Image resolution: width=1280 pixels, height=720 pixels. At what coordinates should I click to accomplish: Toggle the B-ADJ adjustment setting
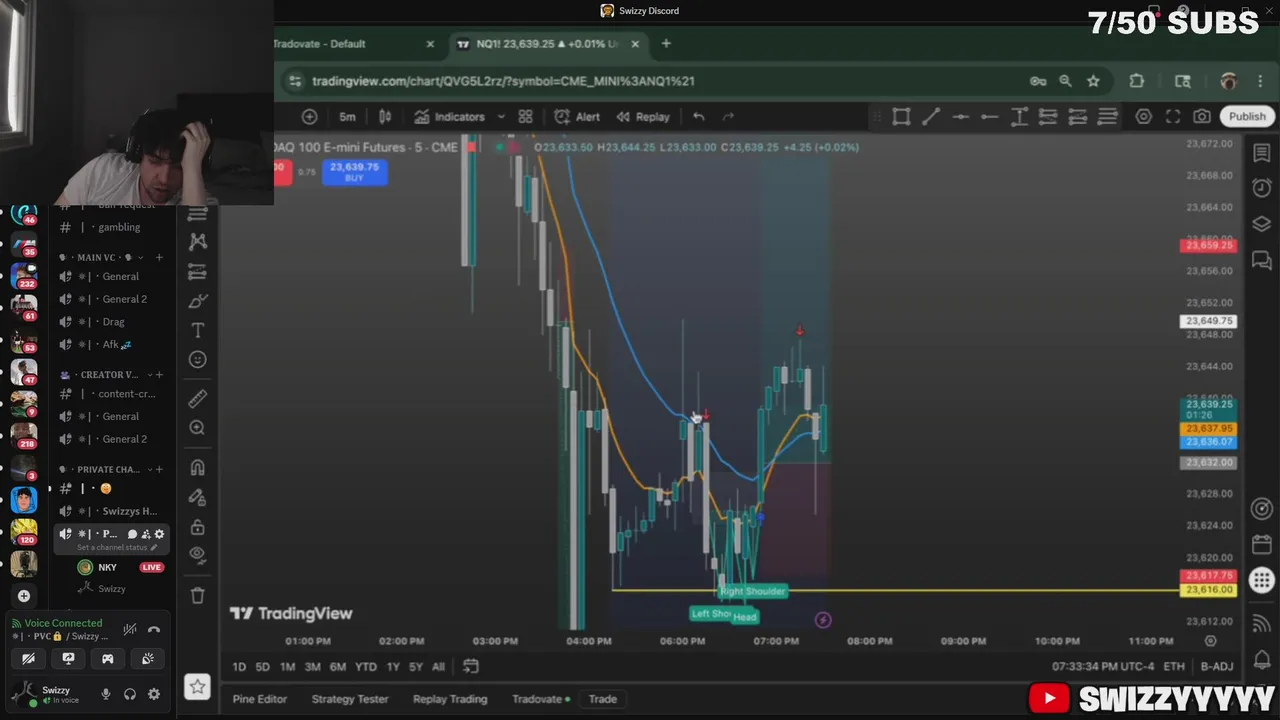[x=1217, y=667]
